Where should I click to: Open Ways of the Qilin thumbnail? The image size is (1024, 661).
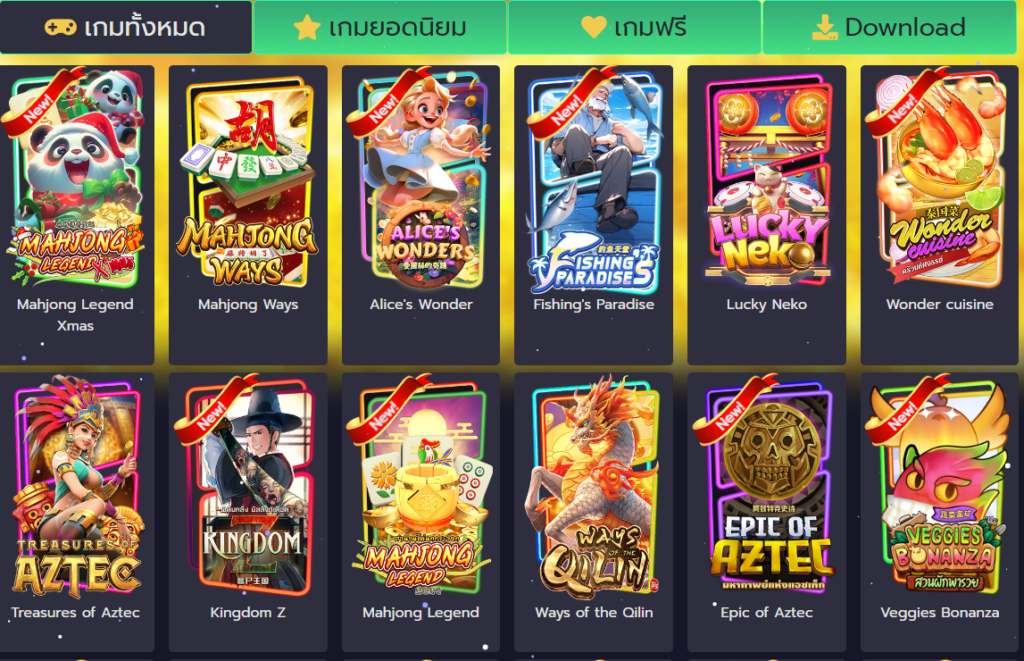tap(594, 488)
